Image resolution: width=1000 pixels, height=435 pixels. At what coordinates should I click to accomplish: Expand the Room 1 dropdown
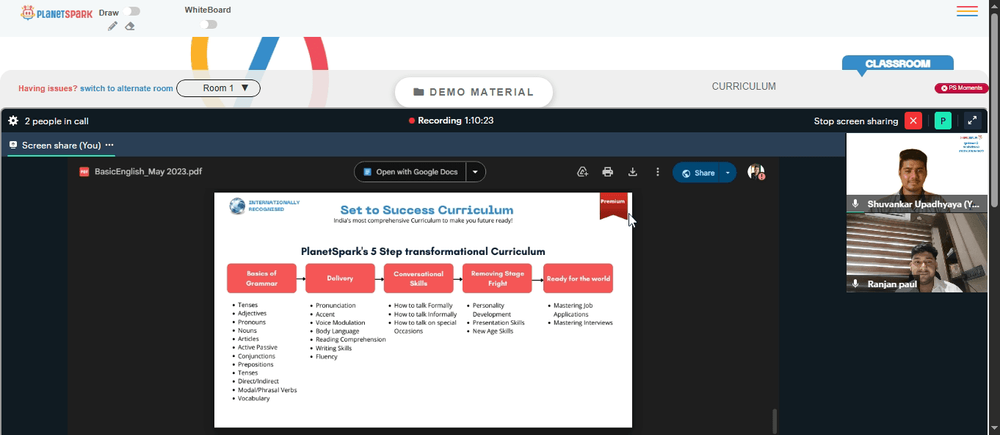click(x=218, y=88)
